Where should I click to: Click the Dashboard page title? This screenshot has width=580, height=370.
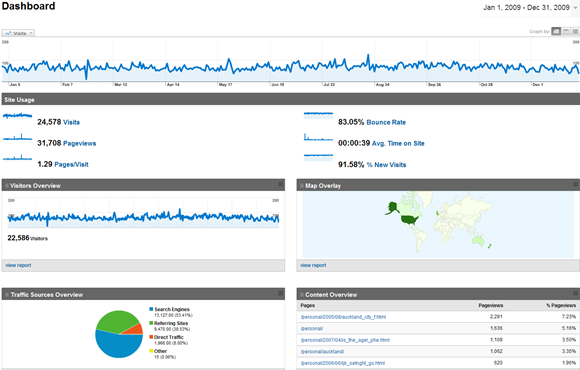(28, 6)
